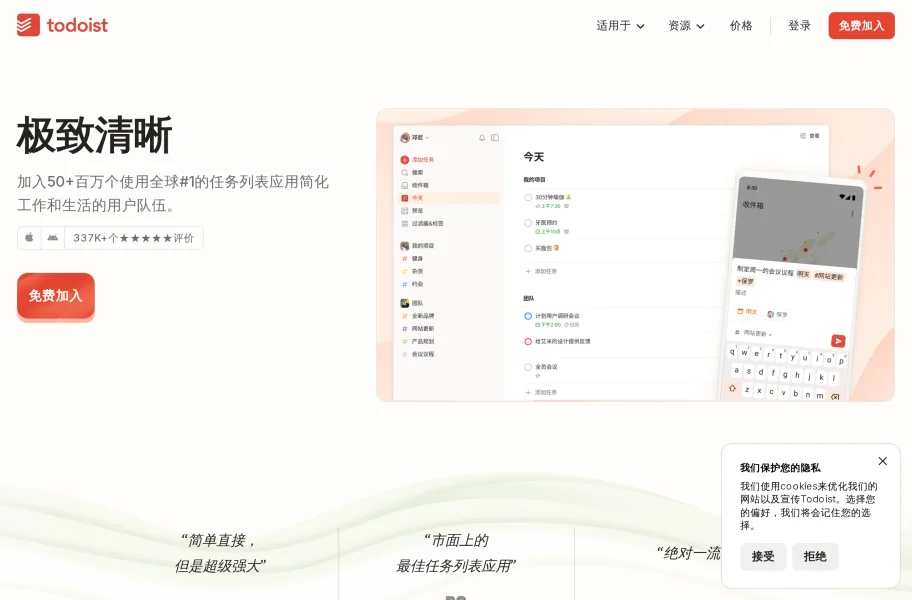Viewport: 912px width, 600px height.
Task: Click the three-dot menu on phone mockup
Action: click(x=852, y=214)
